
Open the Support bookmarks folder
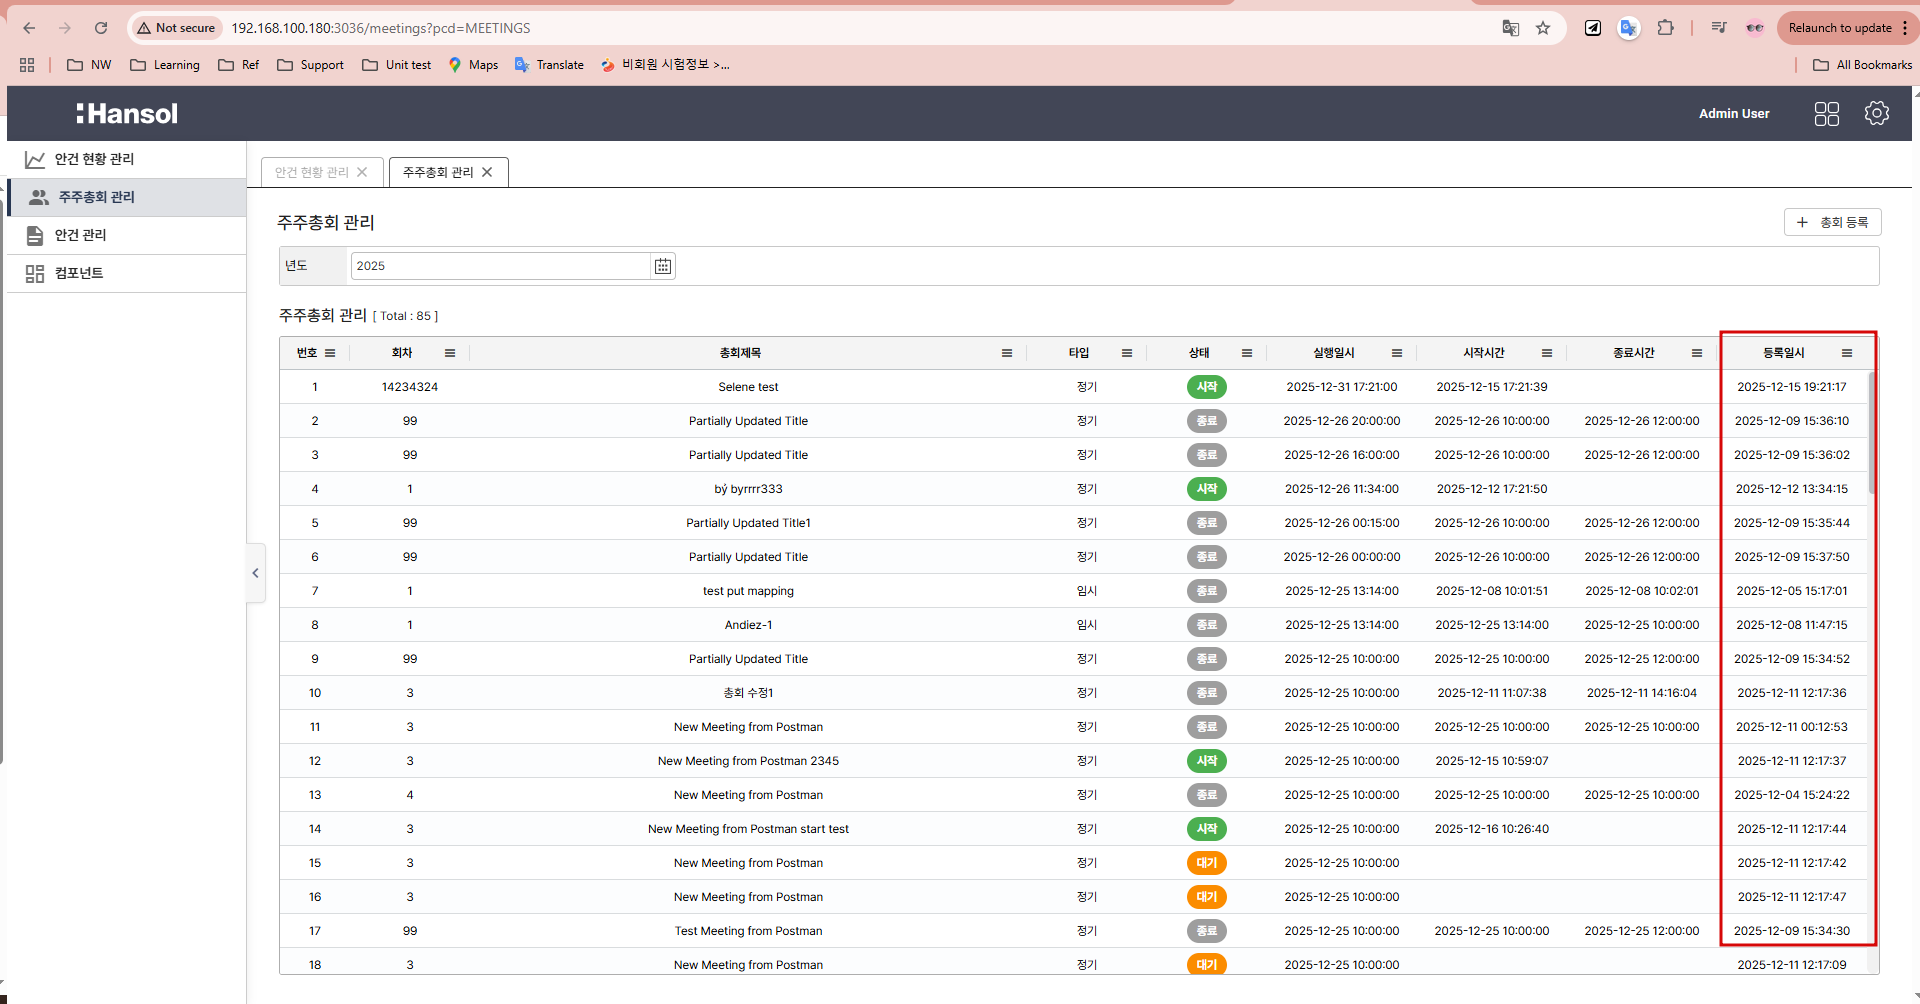click(x=310, y=65)
